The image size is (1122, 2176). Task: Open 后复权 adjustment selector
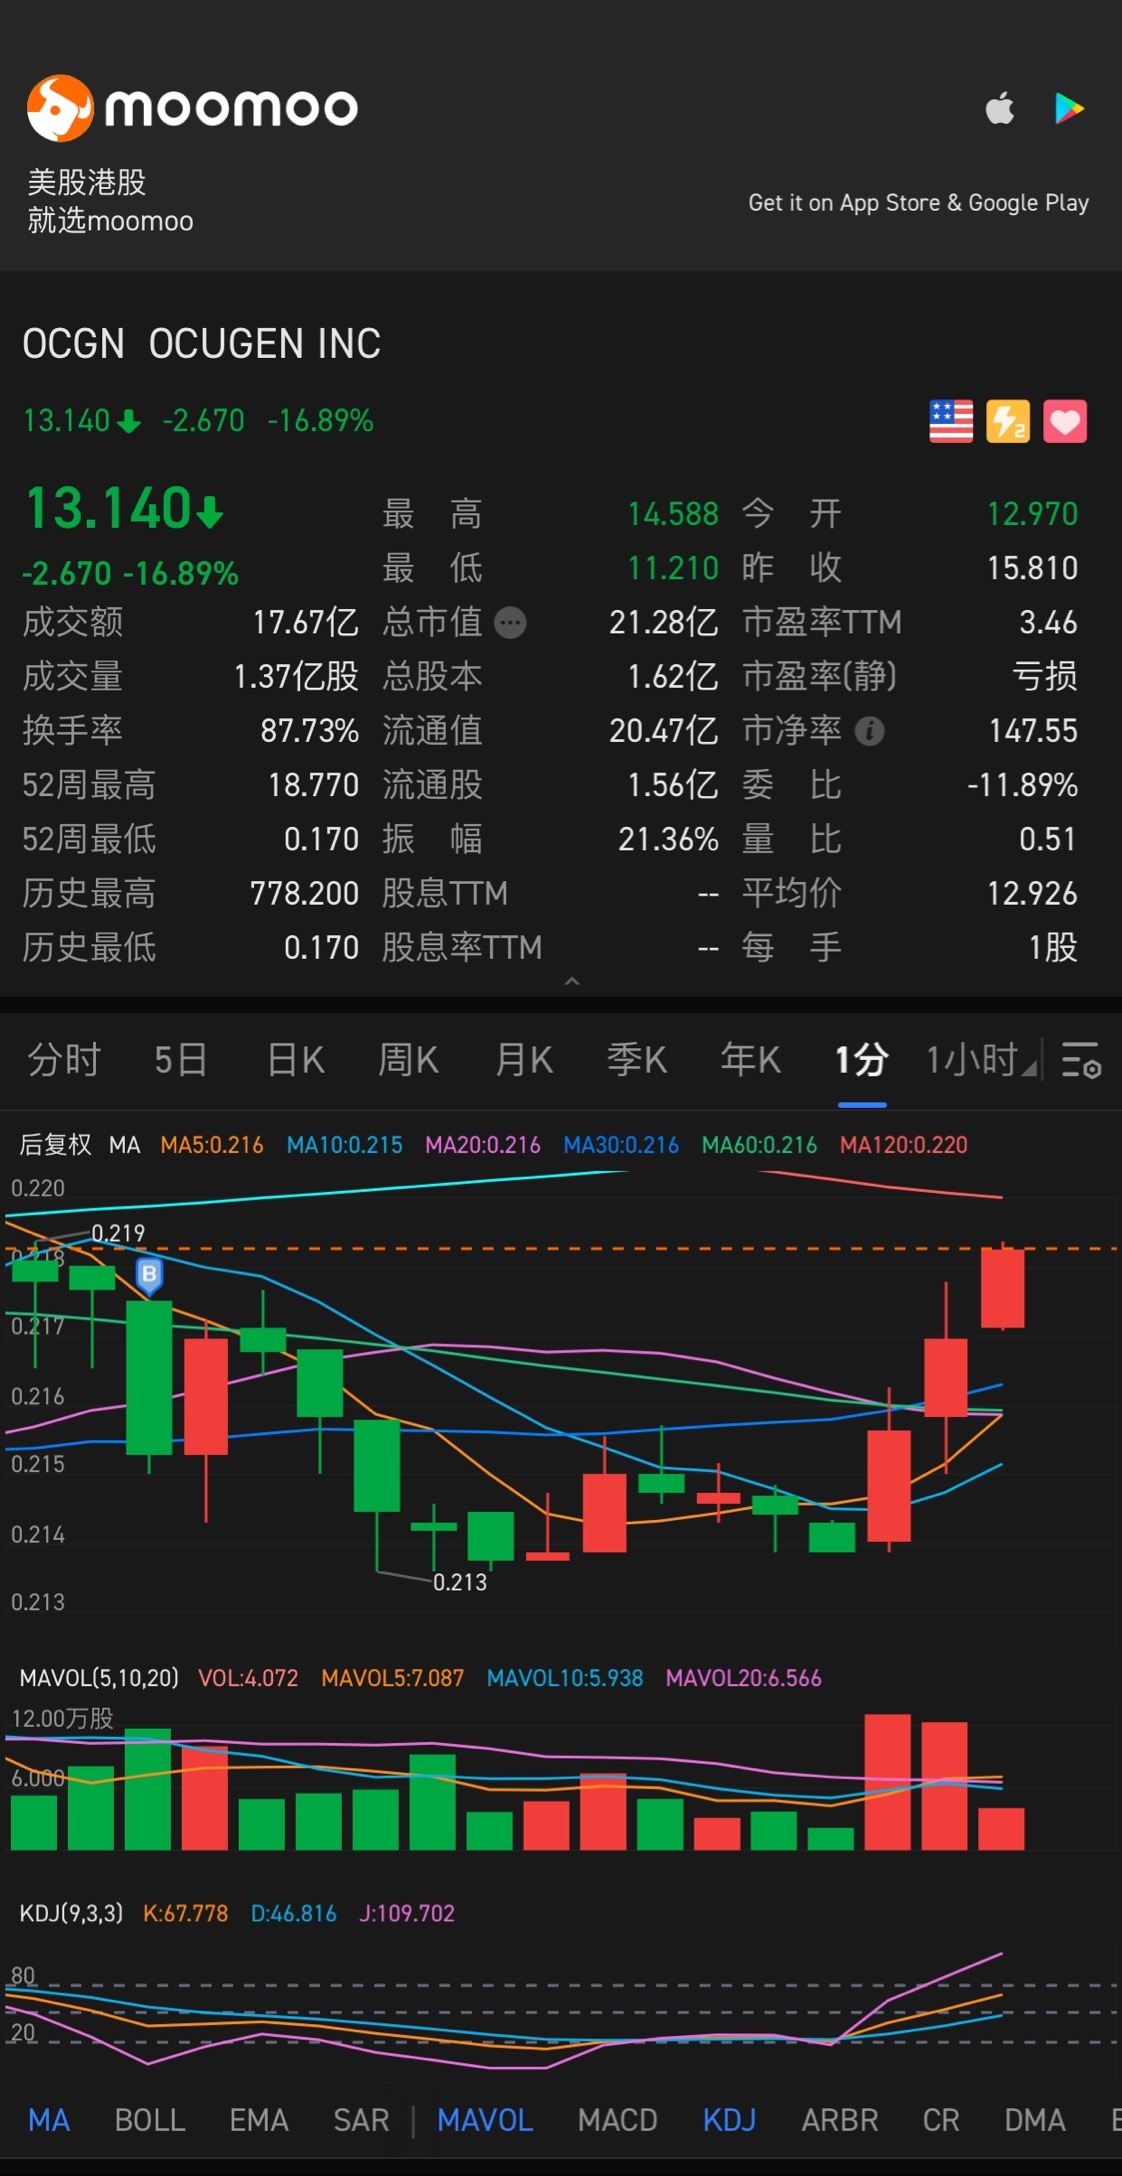(x=55, y=1144)
